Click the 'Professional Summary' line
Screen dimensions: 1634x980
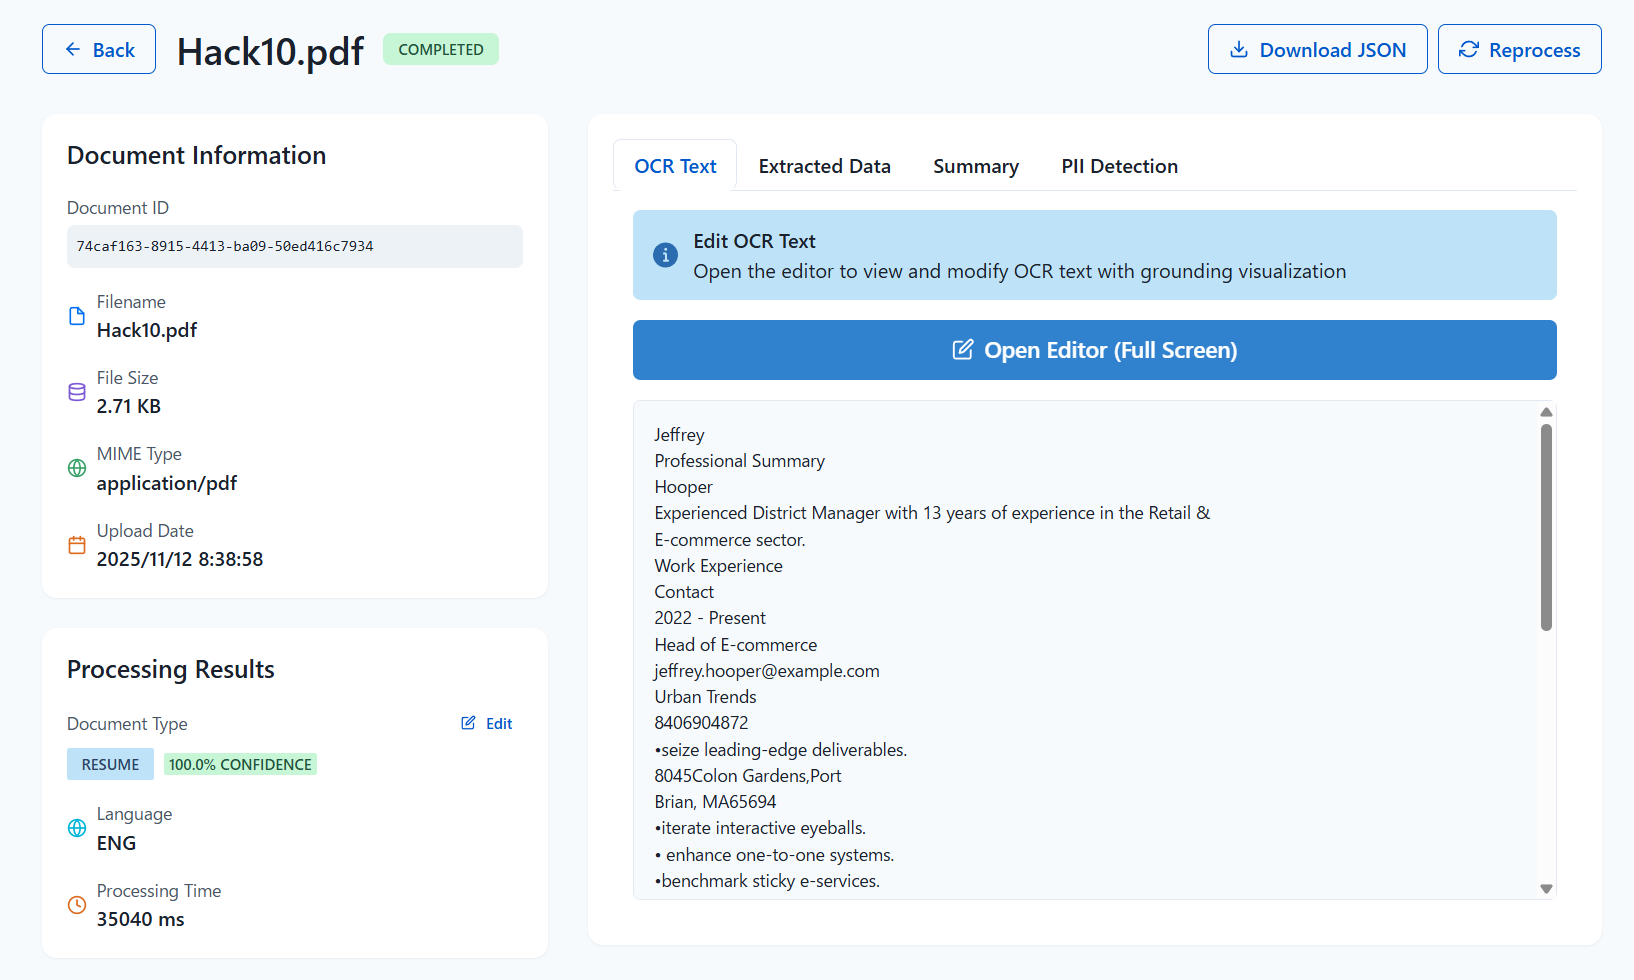[x=739, y=461]
